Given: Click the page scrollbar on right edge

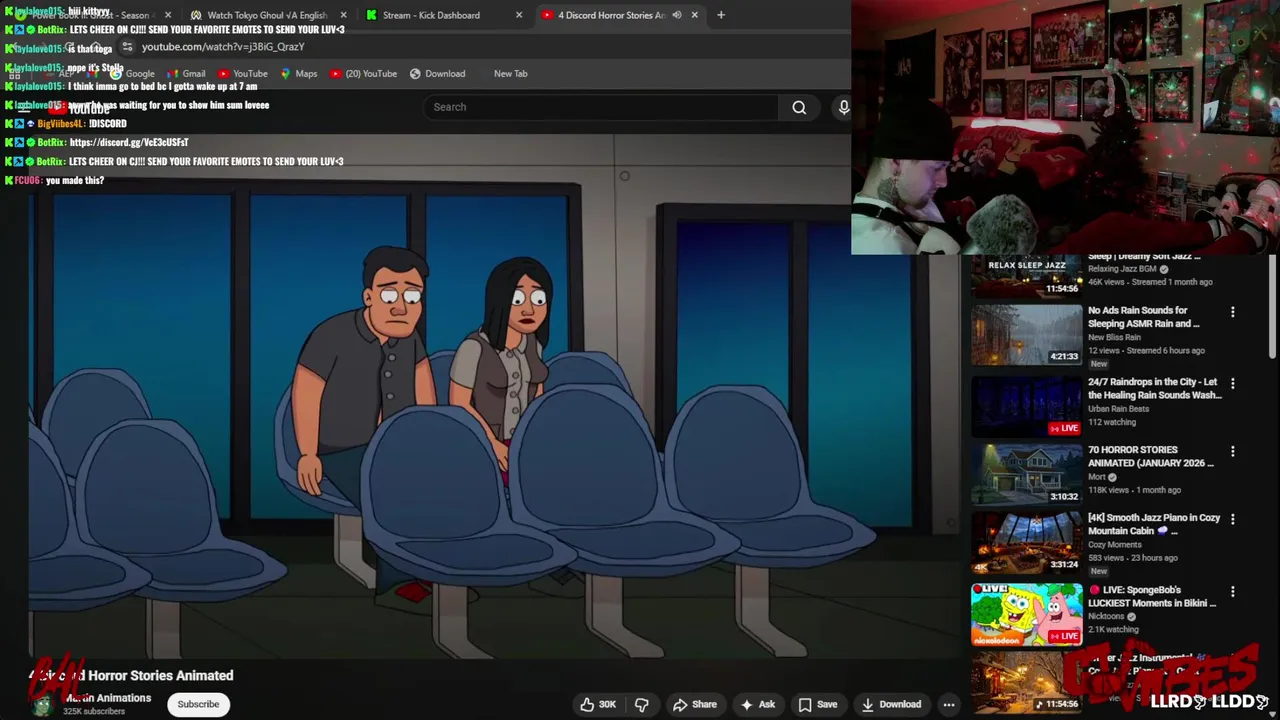Looking at the screenshot, I should click(x=1273, y=306).
